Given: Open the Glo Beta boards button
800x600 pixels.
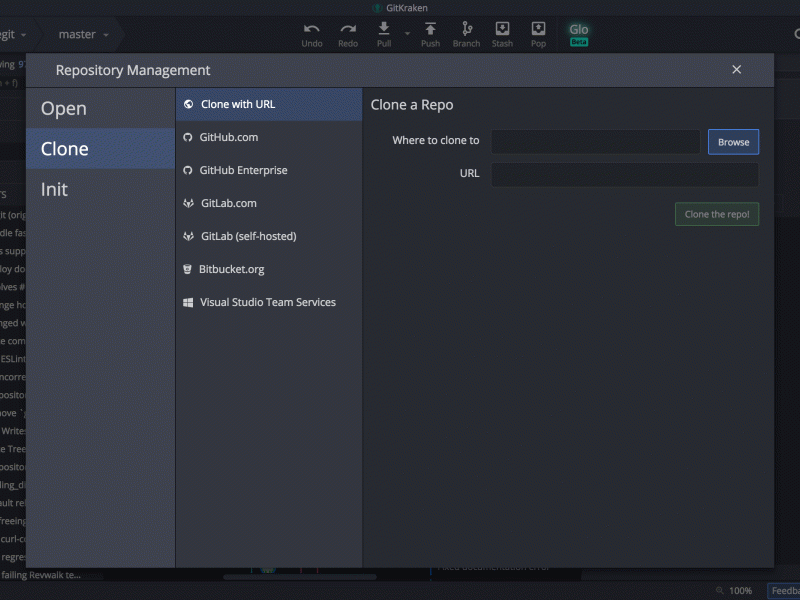Looking at the screenshot, I should point(579,34).
